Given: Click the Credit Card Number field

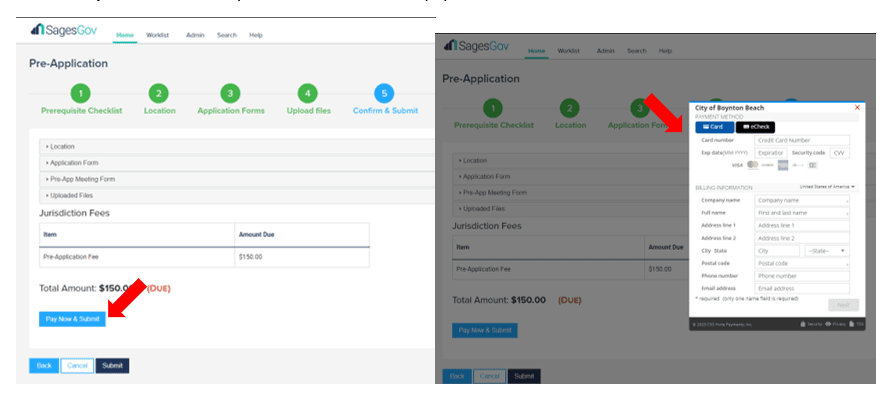Looking at the screenshot, I should click(802, 140).
